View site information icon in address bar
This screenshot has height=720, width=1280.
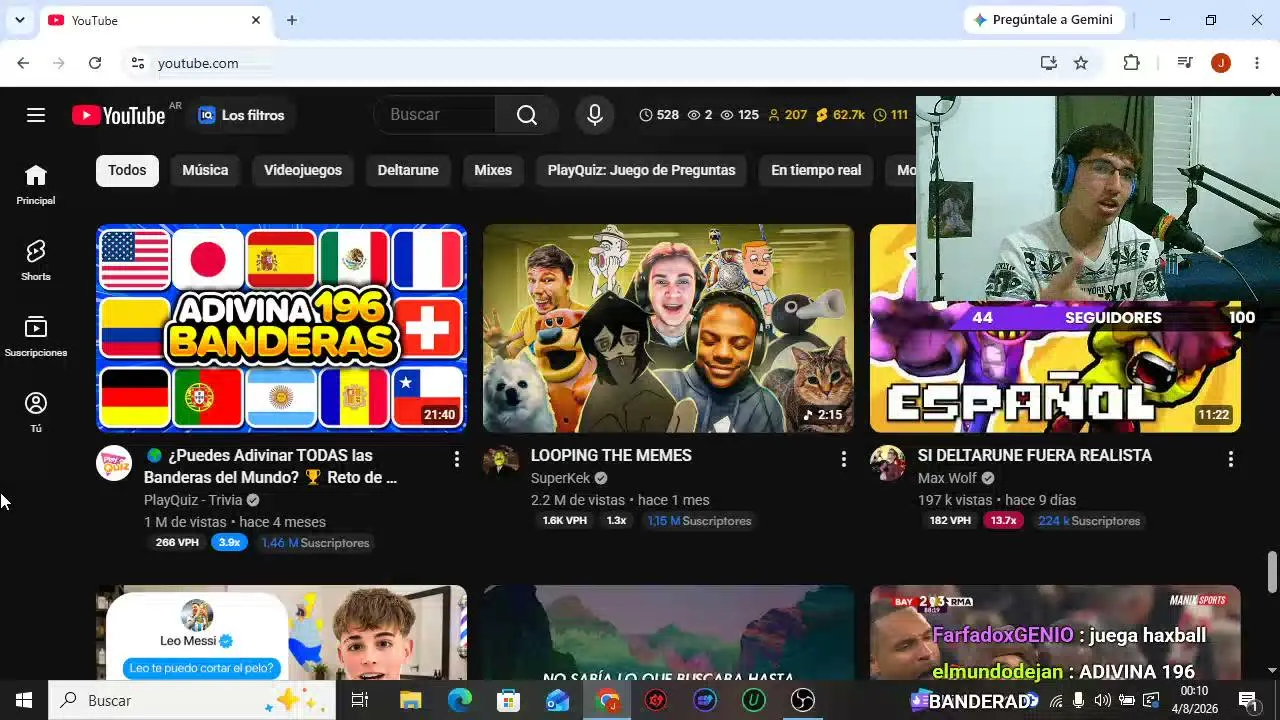click(138, 63)
